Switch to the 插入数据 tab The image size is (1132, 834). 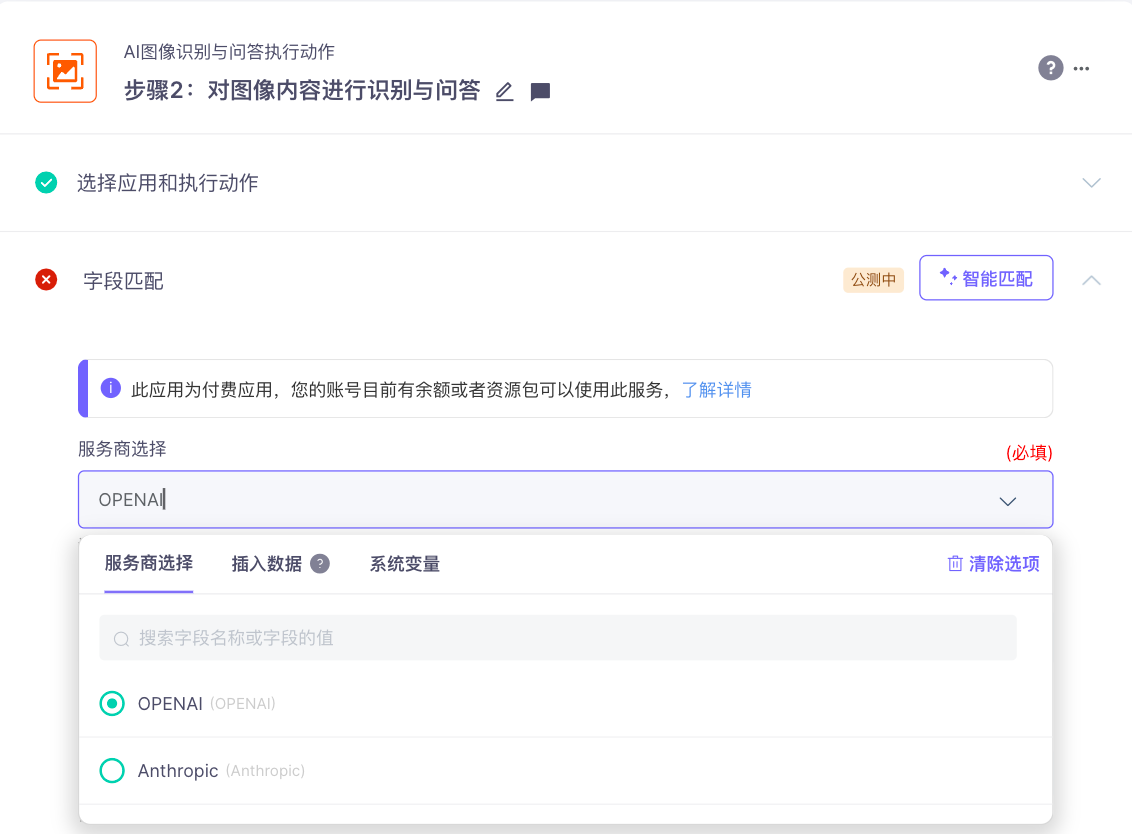point(266,564)
